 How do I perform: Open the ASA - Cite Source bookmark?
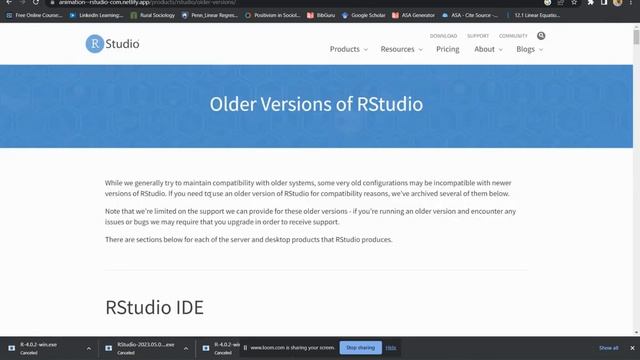(470, 15)
